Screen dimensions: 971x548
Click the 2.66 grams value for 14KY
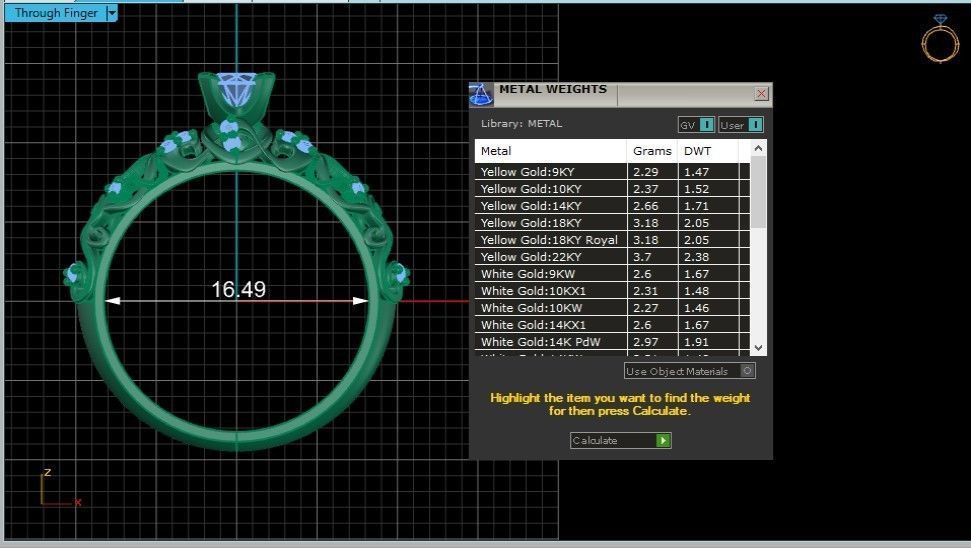pyautogui.click(x=645, y=206)
